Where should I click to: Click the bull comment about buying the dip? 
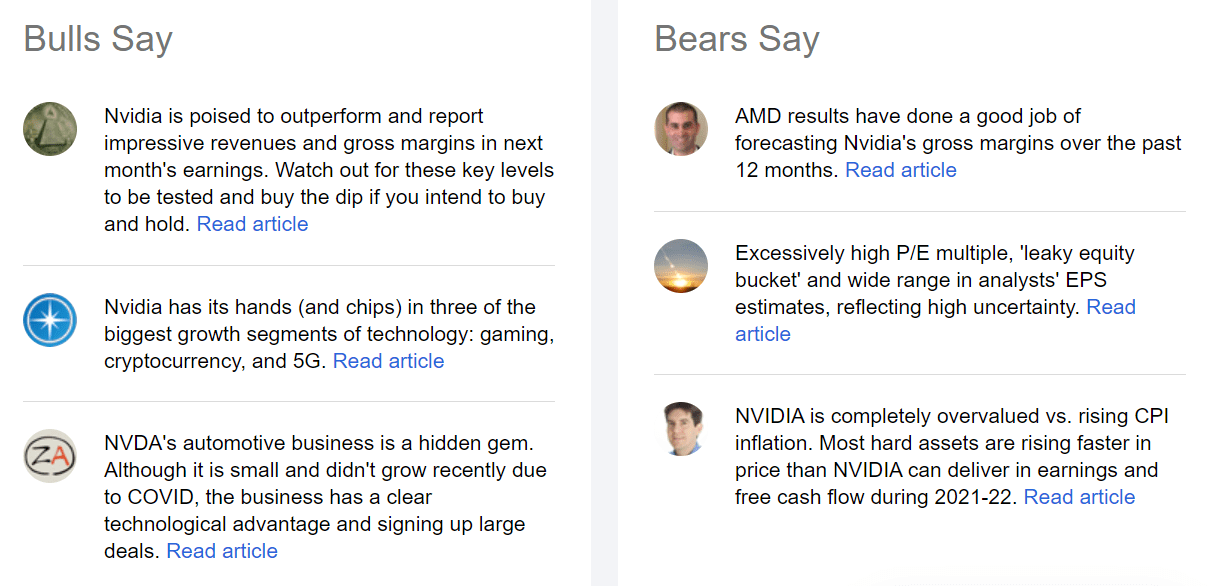pyautogui.click(x=330, y=170)
